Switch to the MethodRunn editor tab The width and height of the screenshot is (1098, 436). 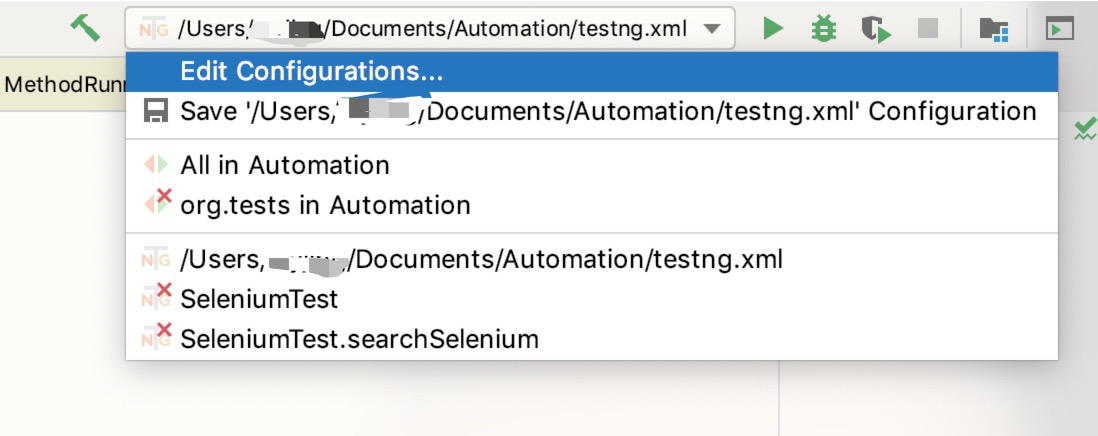click(62, 84)
